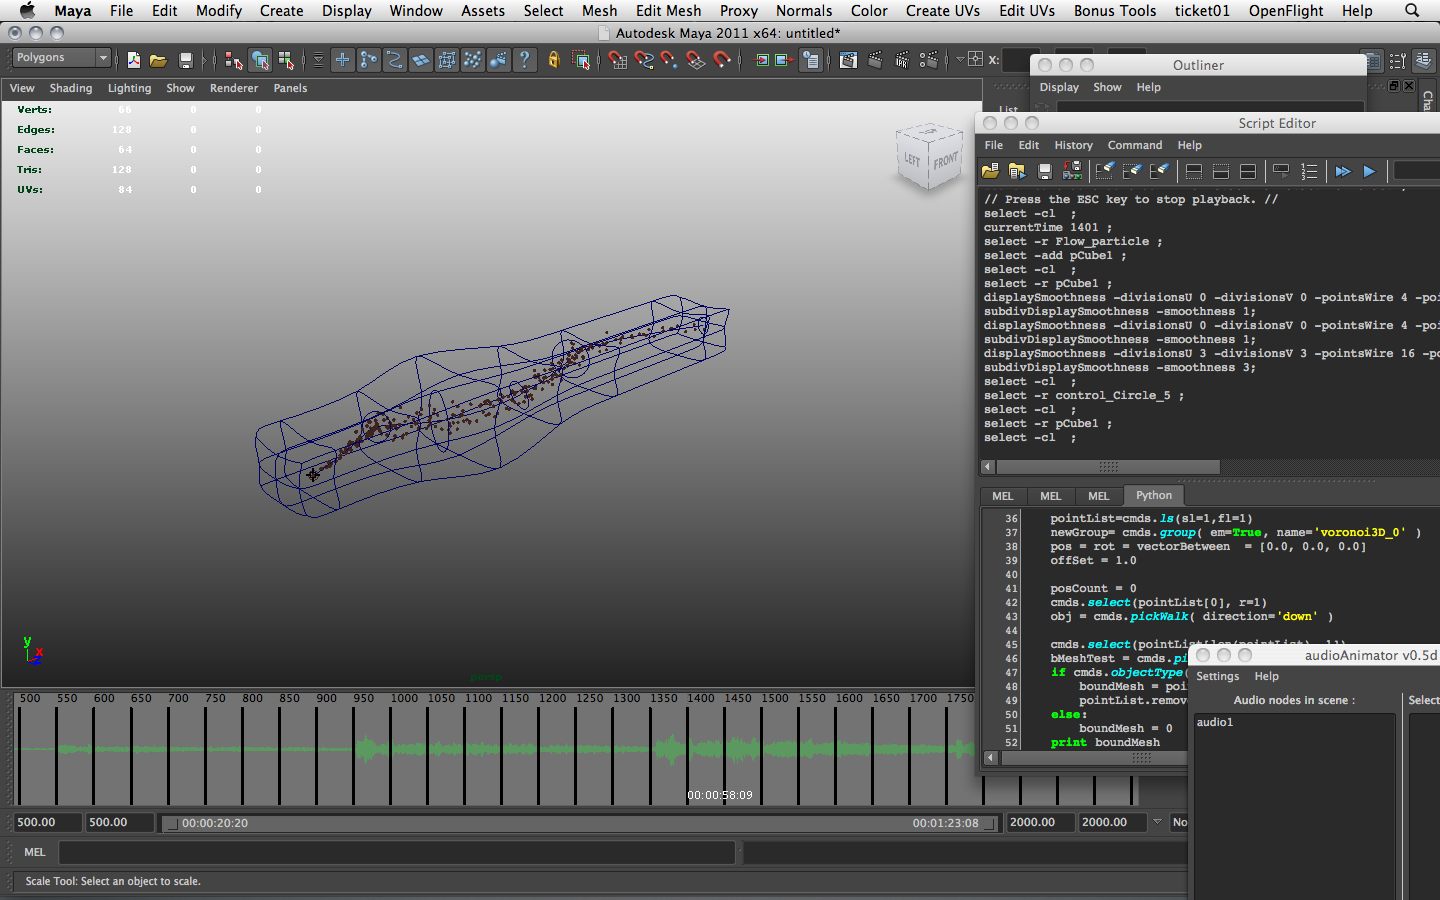Open the viewport Show menu
This screenshot has width=1440, height=900.
point(180,88)
